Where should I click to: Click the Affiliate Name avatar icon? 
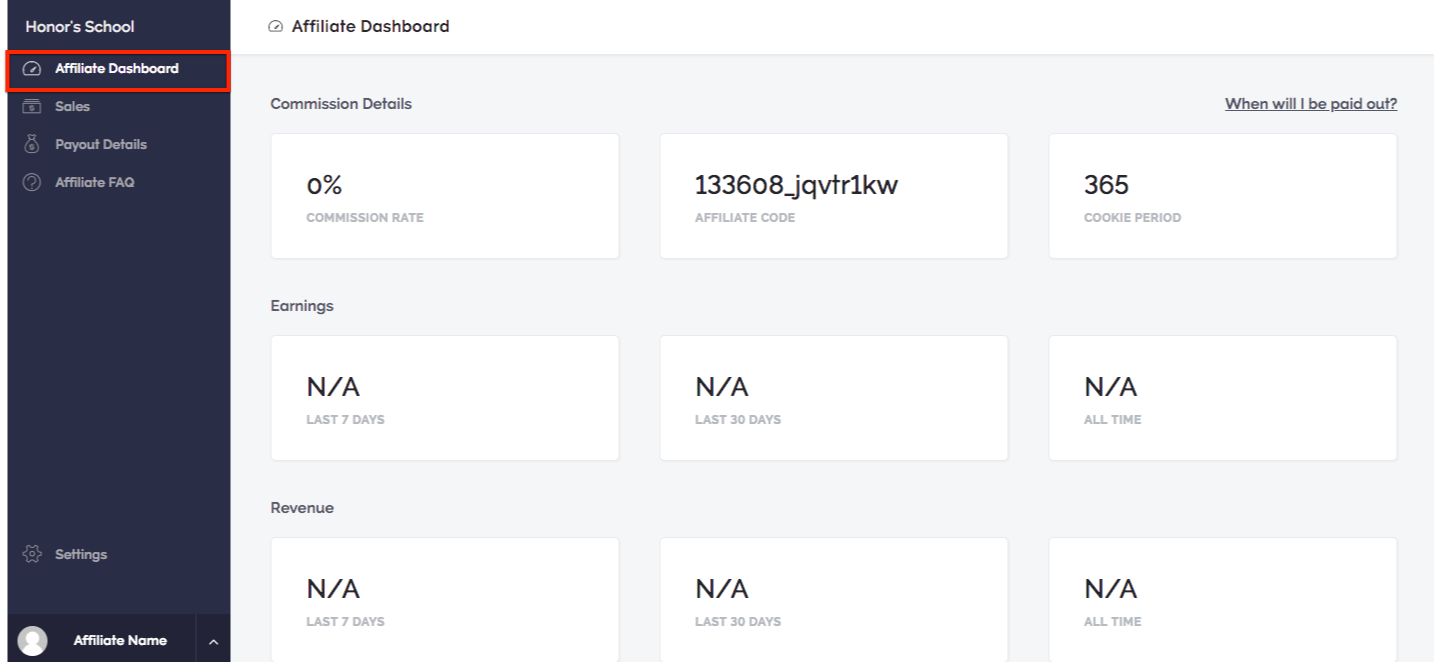pos(34,641)
